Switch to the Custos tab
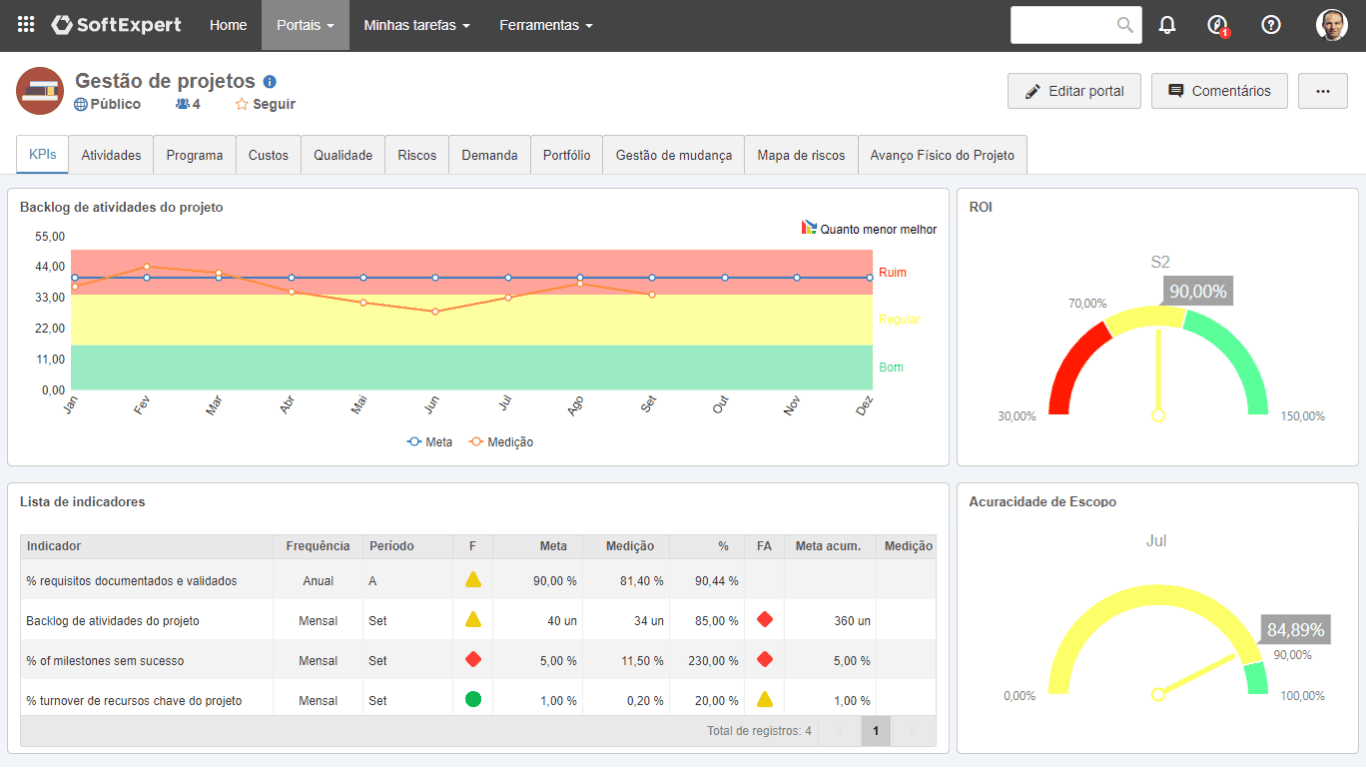The image size is (1366, 768). [268, 155]
